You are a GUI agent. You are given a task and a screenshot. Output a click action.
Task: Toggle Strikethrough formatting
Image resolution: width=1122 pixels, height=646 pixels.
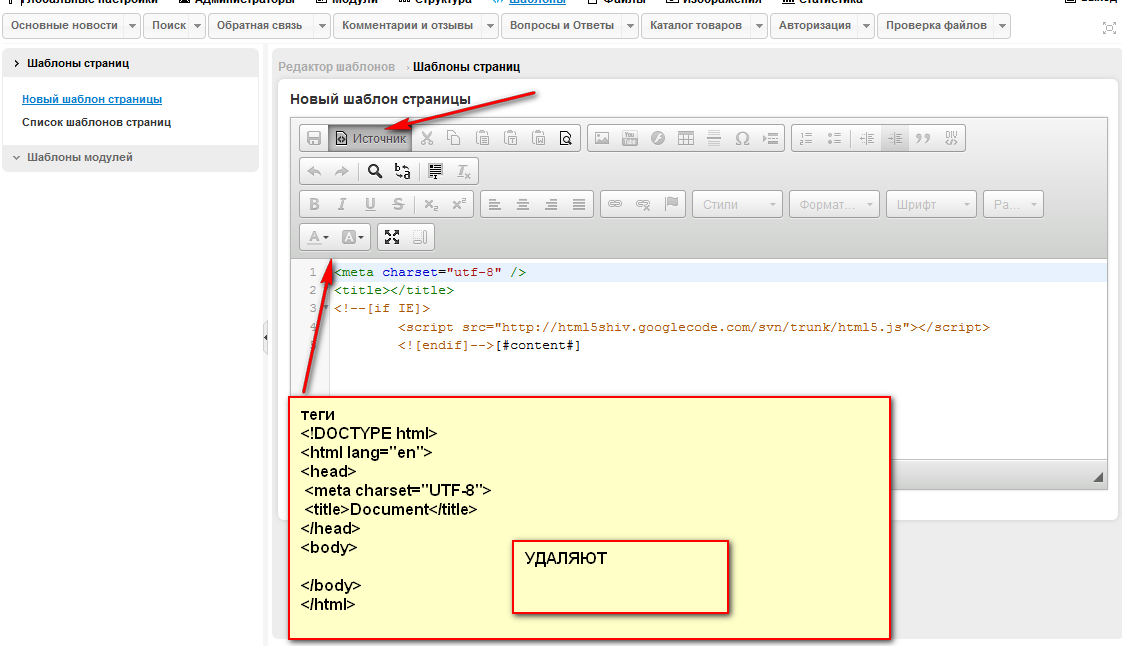point(398,204)
